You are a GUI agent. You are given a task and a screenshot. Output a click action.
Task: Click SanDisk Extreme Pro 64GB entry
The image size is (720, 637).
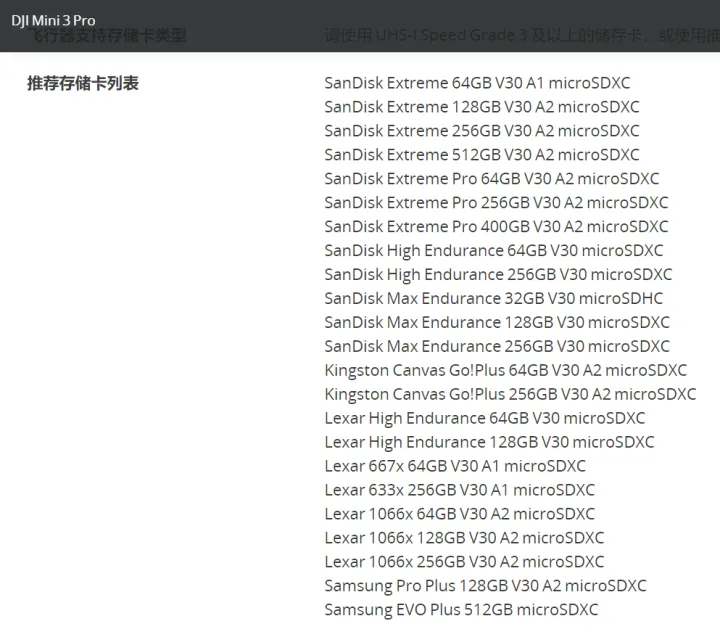point(491,179)
